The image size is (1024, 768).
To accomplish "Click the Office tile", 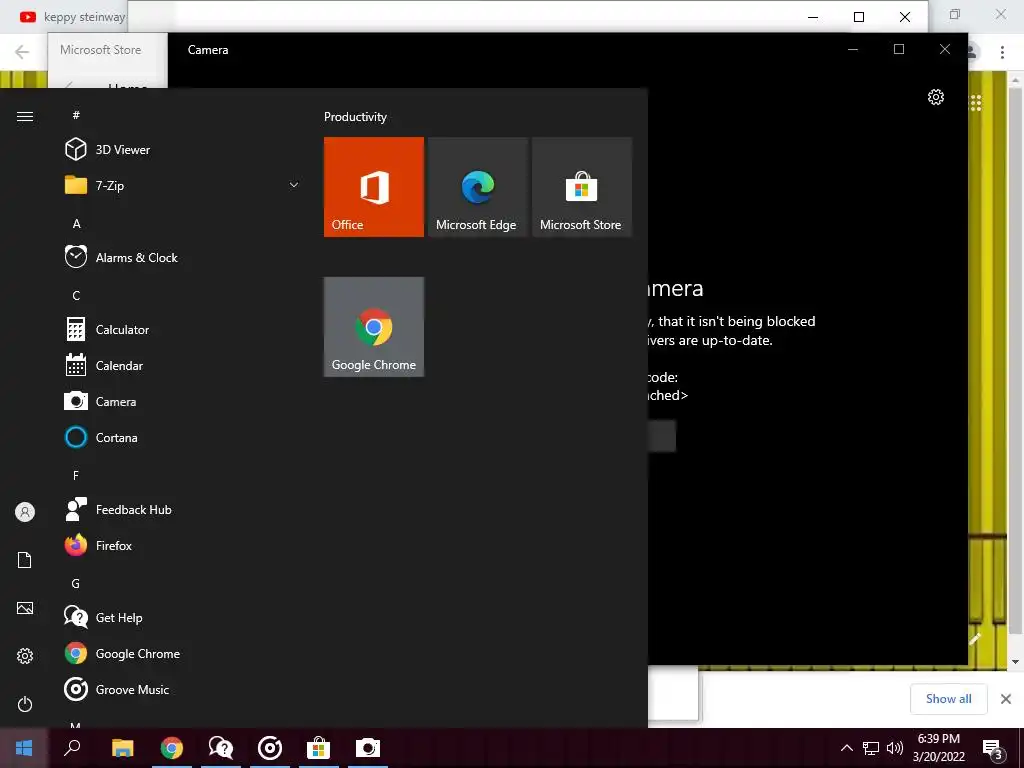I will [x=374, y=187].
